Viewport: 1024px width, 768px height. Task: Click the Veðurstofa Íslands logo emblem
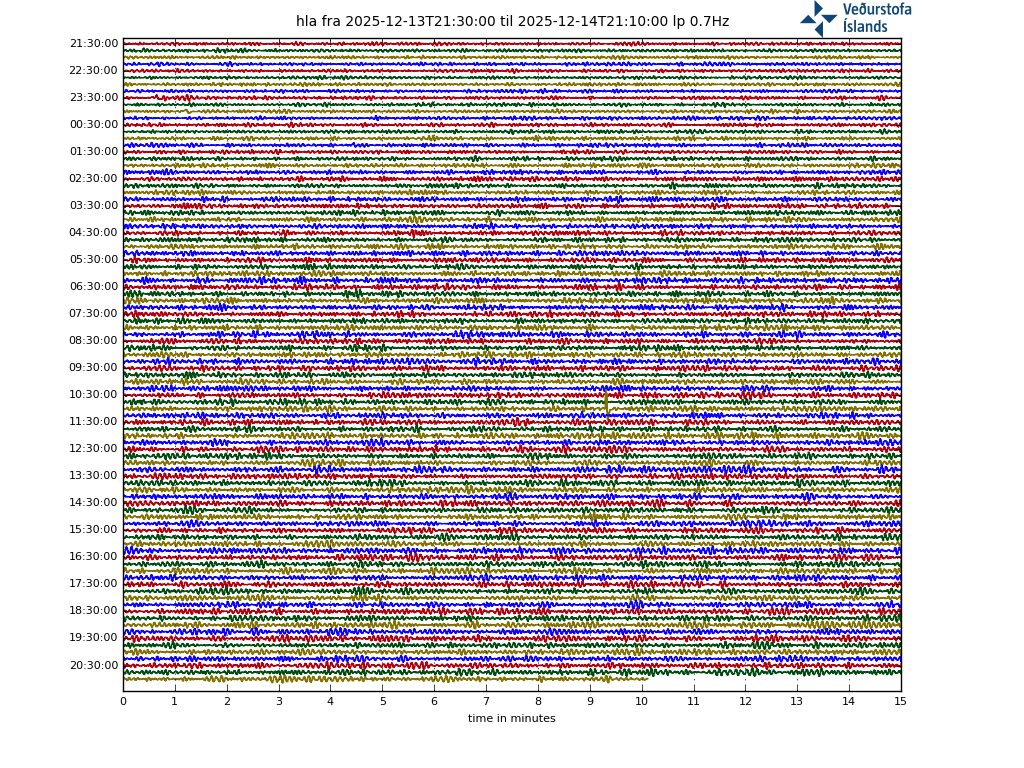818,18
